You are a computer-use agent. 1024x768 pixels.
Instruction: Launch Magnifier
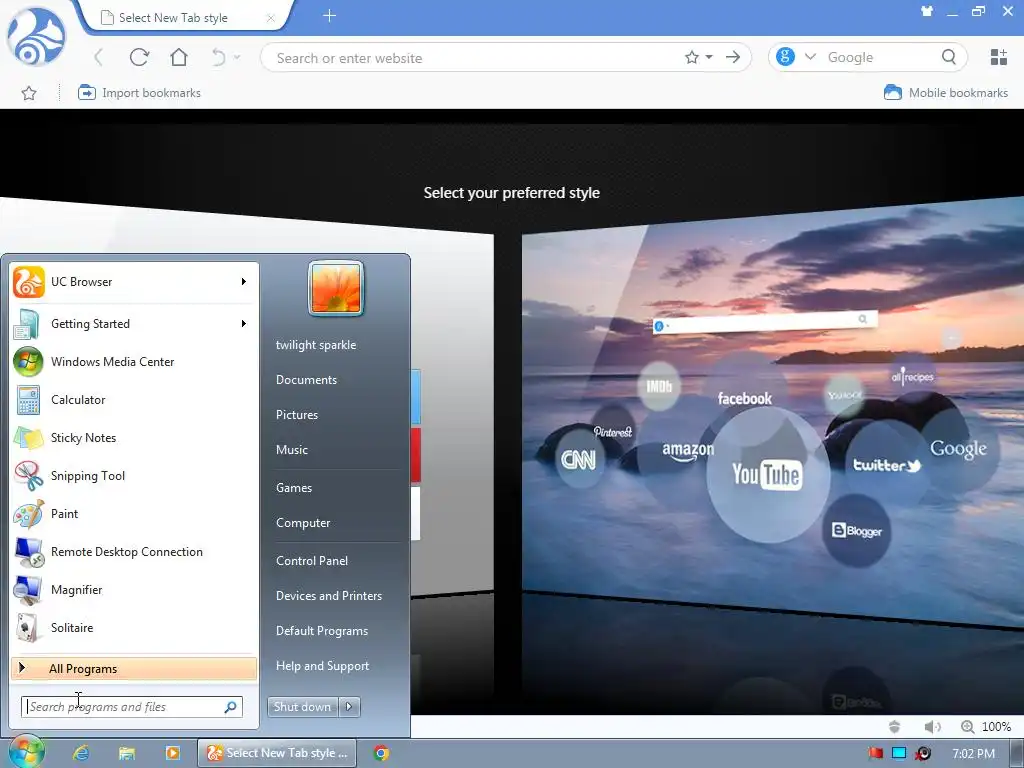pyautogui.click(x=134, y=590)
